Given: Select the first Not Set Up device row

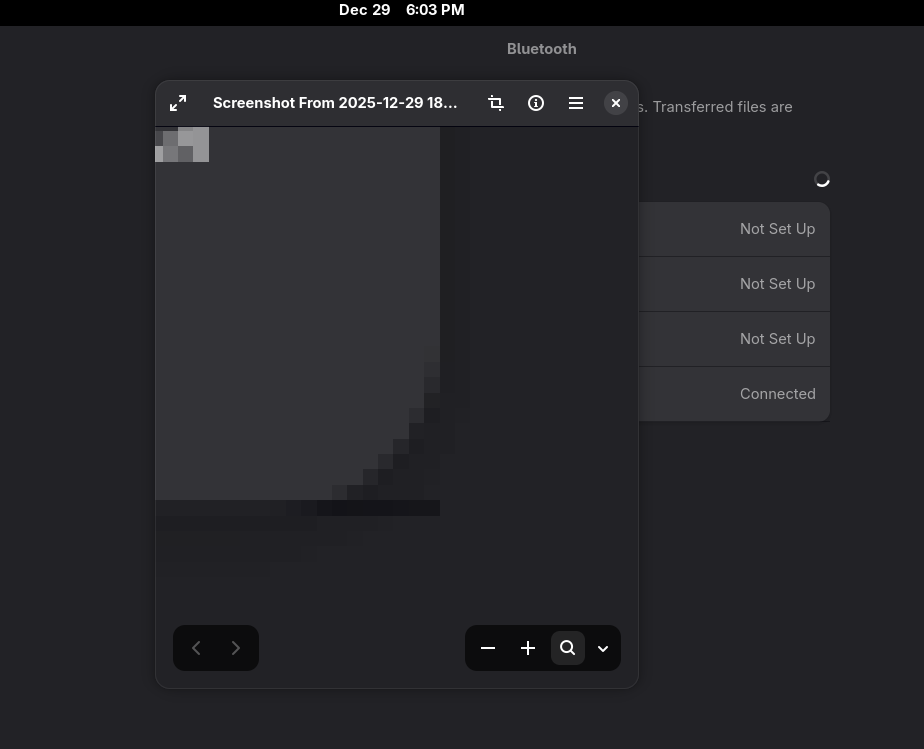Looking at the screenshot, I should click(x=734, y=229).
